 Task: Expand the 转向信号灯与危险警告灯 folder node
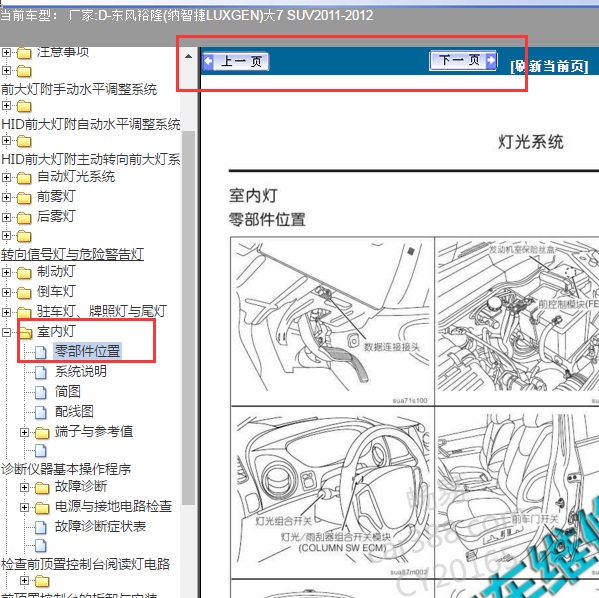point(6,235)
